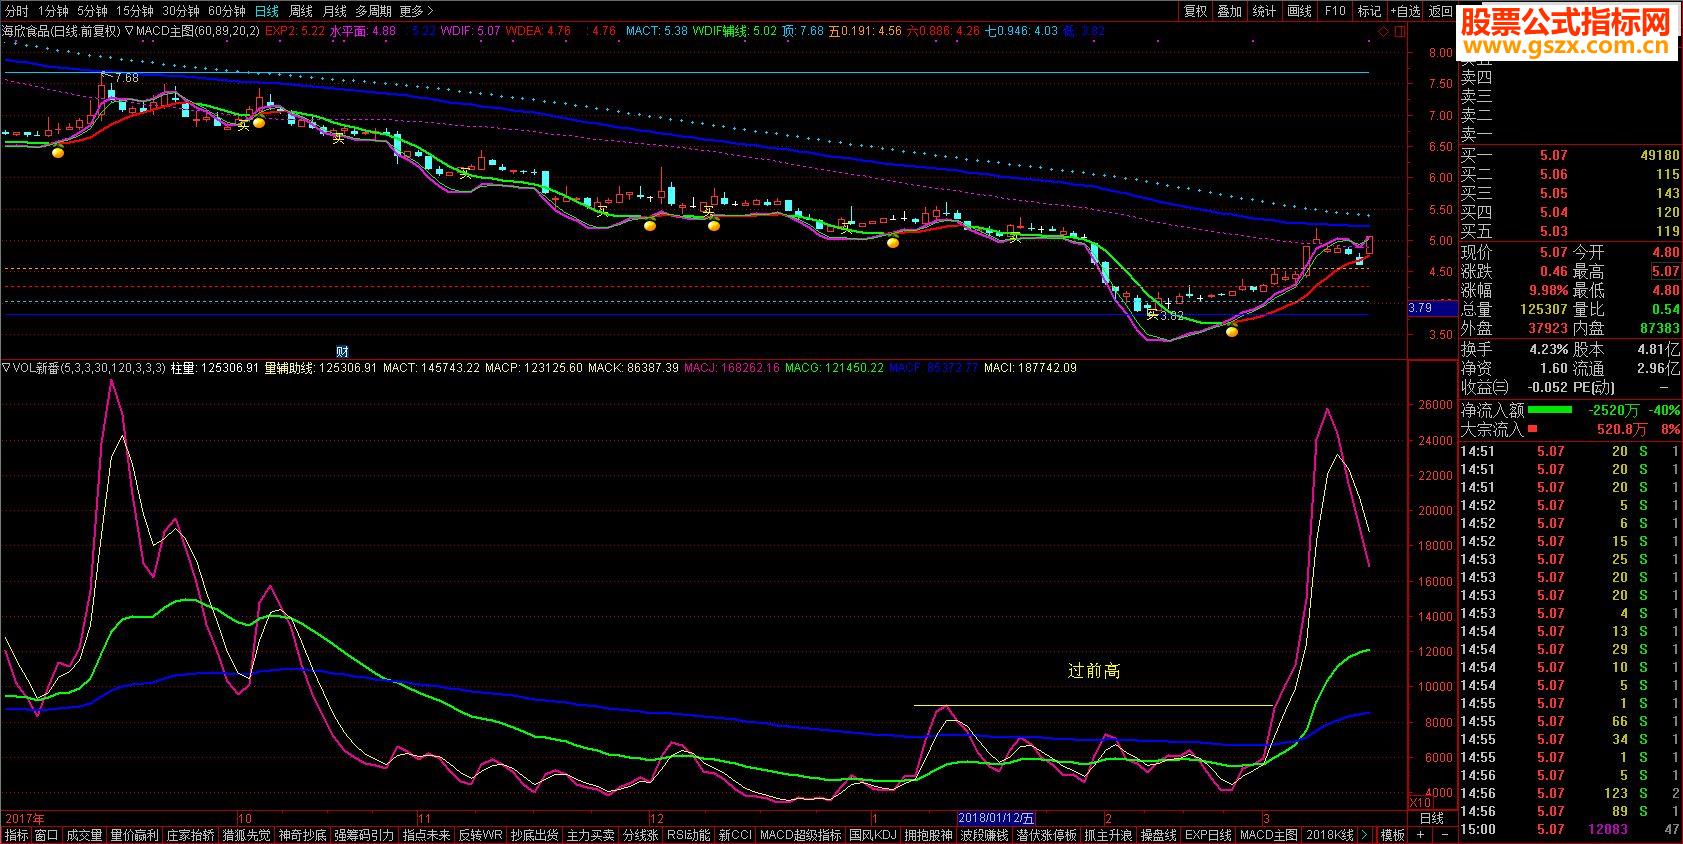Image resolution: width=1683 pixels, height=844 pixels.
Task: Click the 返回 back button
Action: point(1440,11)
